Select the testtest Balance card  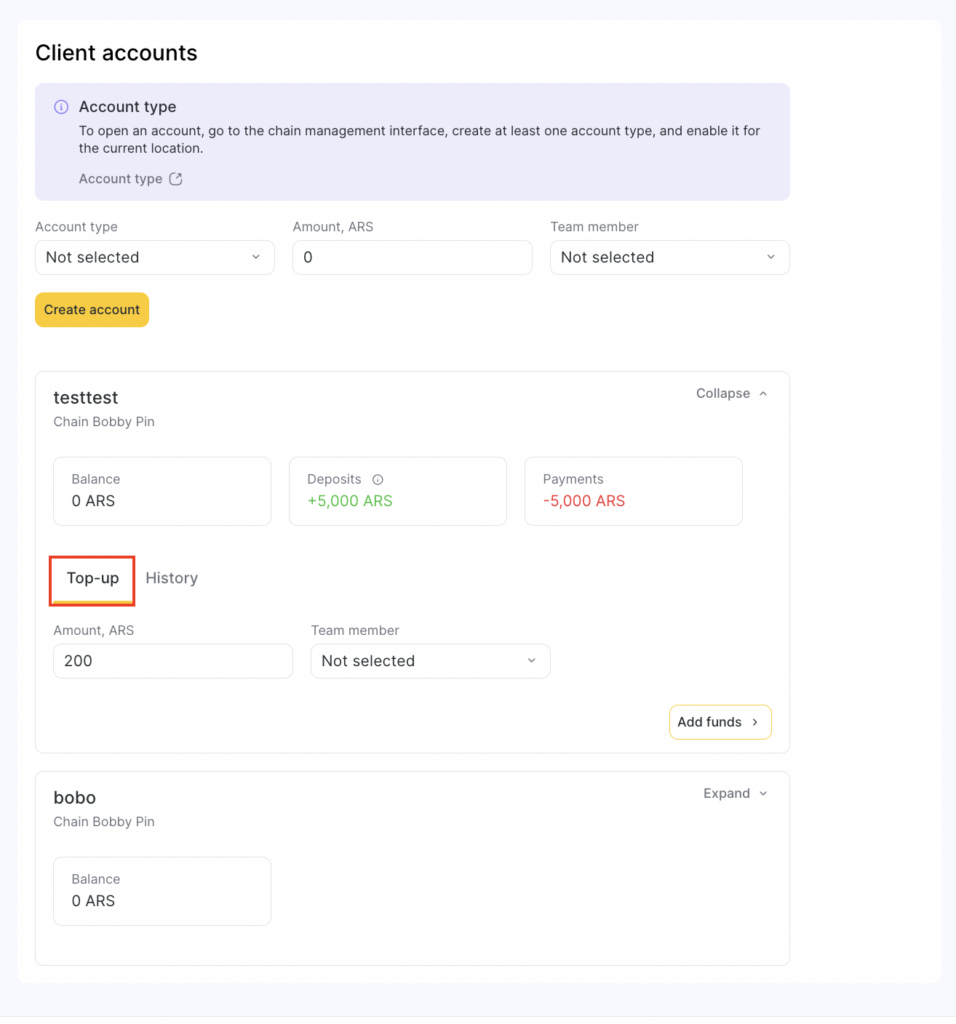[x=162, y=491]
